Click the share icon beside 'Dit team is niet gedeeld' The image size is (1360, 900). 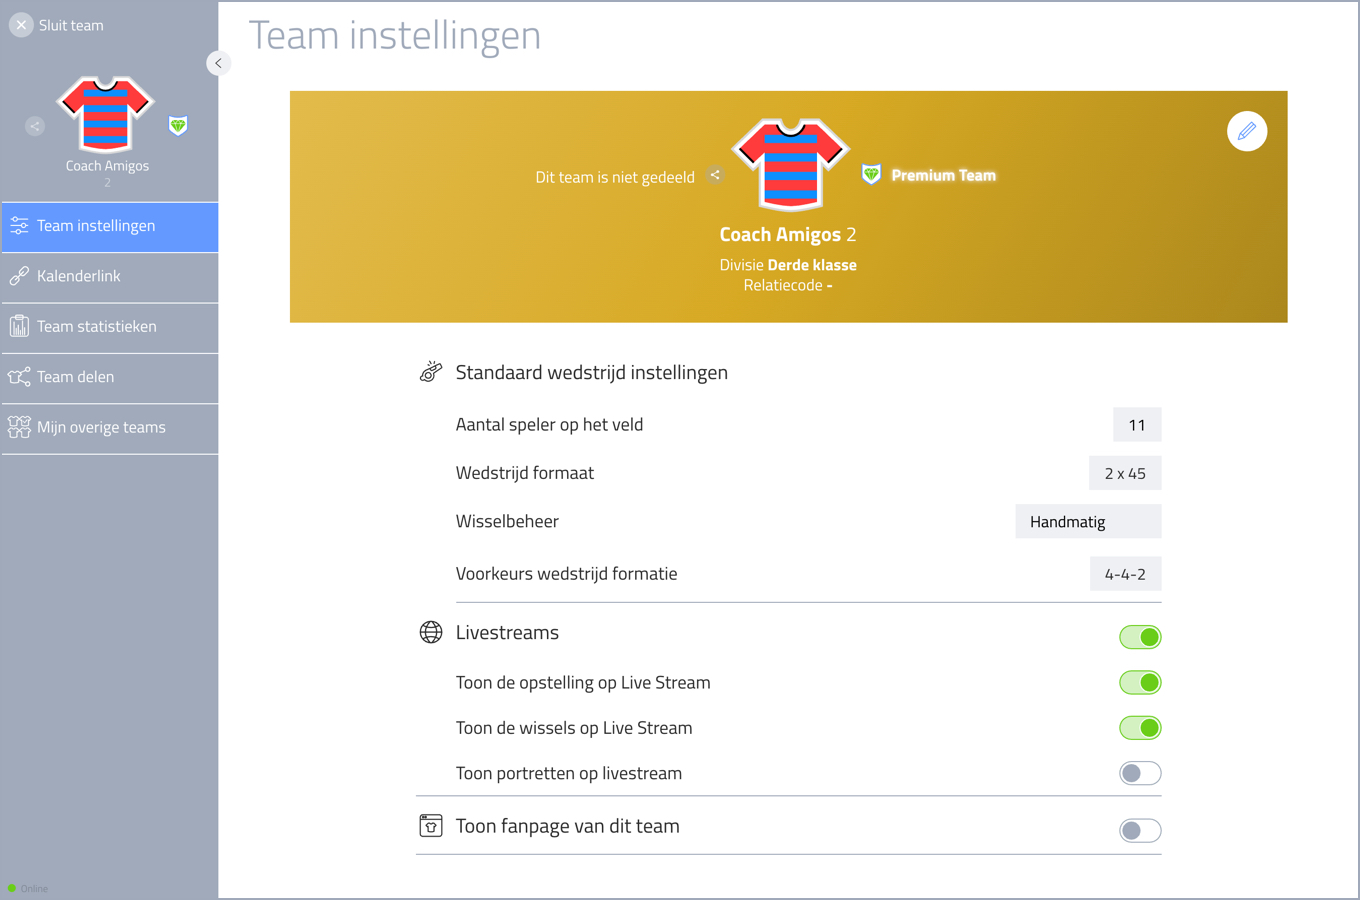[x=715, y=175]
